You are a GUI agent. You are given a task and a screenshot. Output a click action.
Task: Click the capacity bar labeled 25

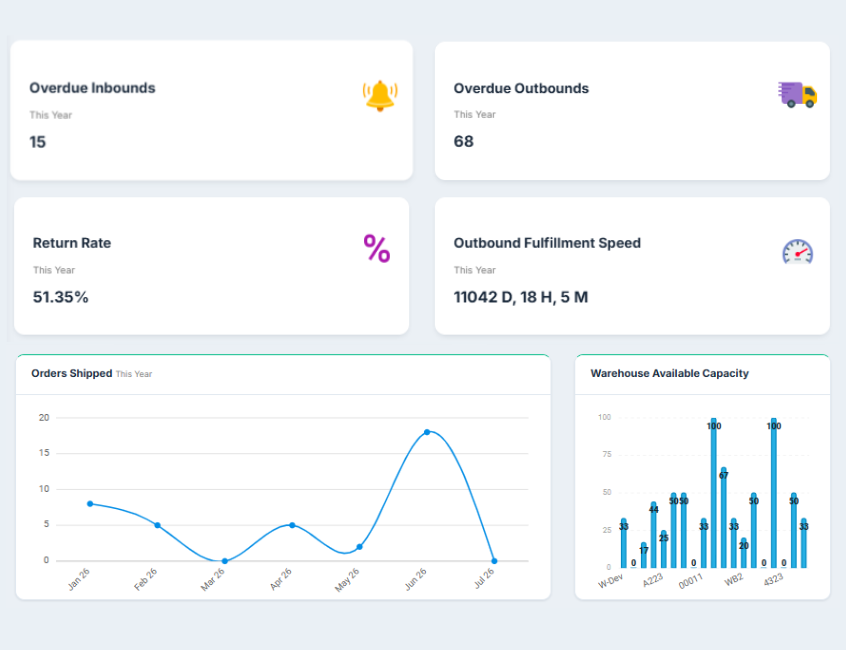(664, 549)
